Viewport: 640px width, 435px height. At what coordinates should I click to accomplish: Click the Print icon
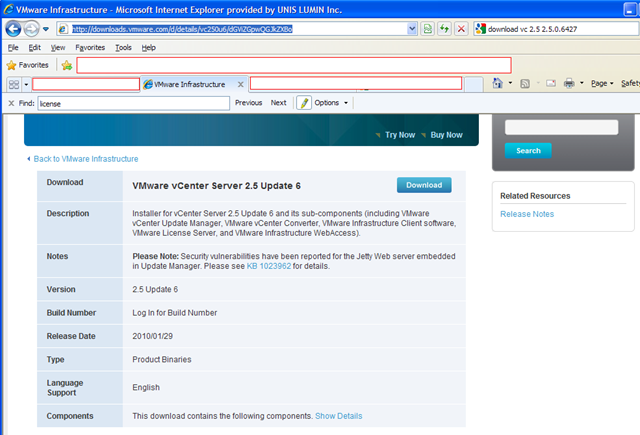pos(569,84)
